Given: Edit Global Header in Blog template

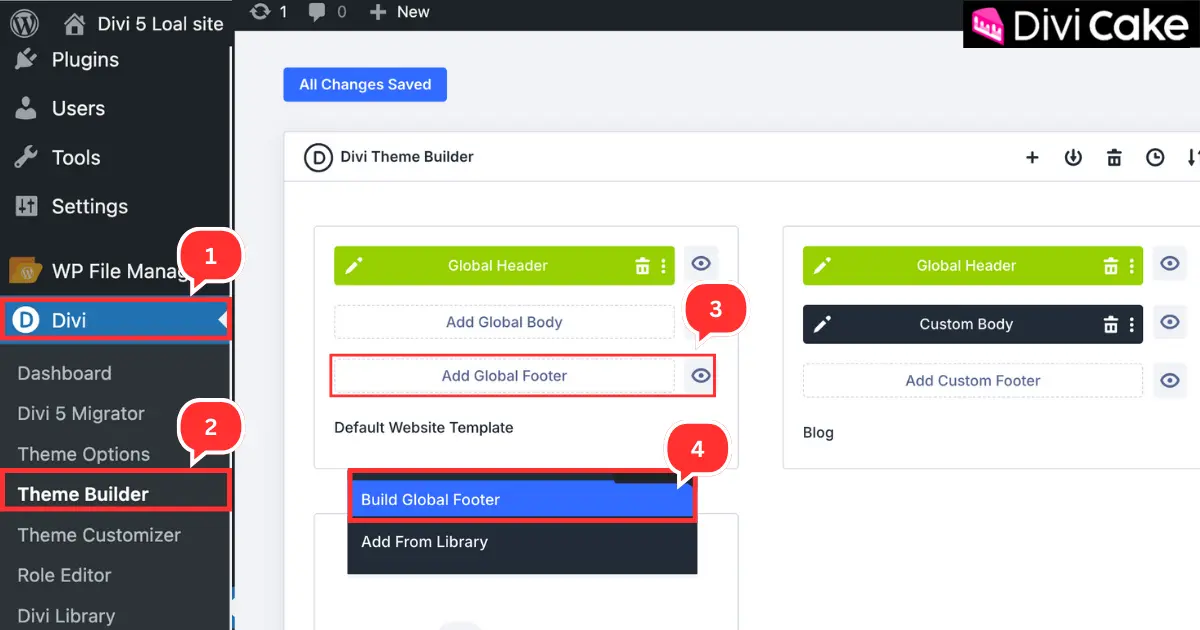Looking at the screenshot, I should [x=822, y=266].
